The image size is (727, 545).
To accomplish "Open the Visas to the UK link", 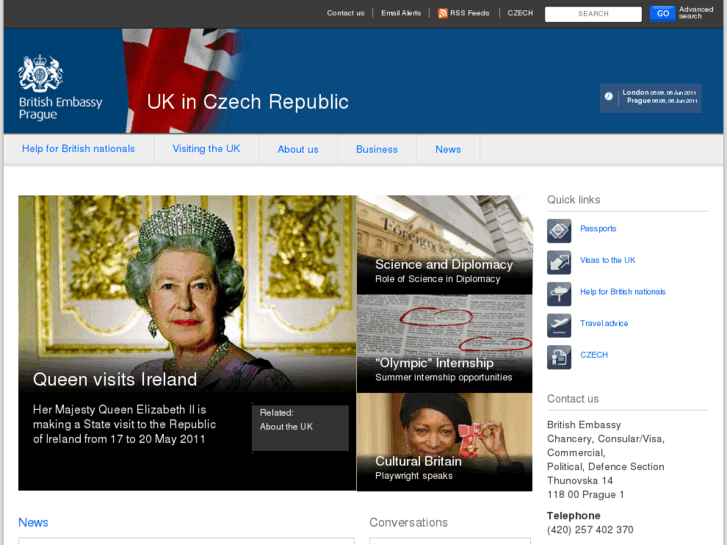I will click(x=607, y=260).
